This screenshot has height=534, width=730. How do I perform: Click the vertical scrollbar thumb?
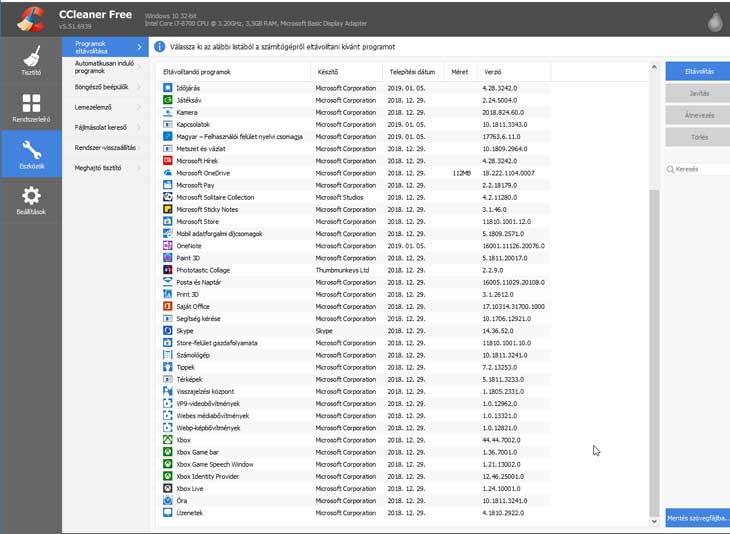pyautogui.click(x=654, y=352)
